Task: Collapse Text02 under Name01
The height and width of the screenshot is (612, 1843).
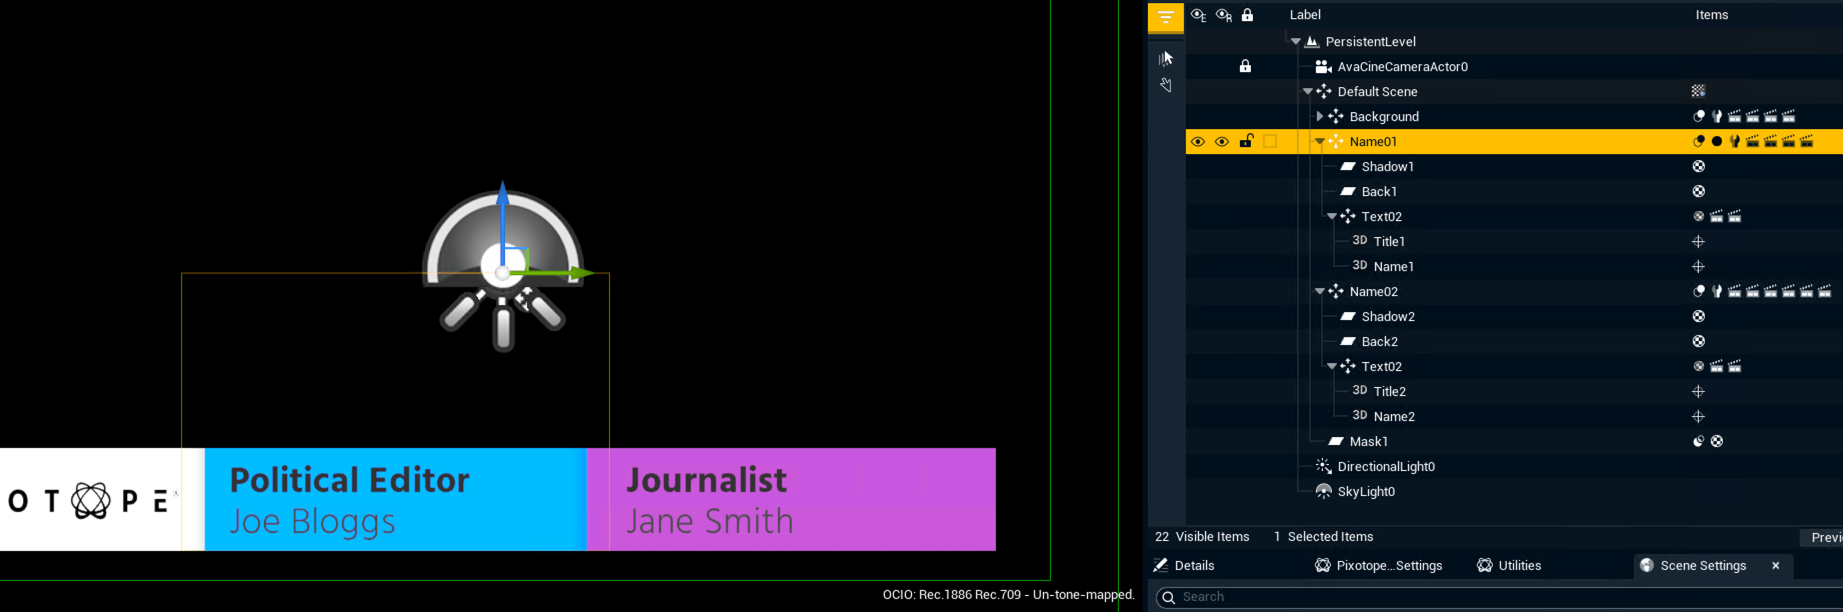Action: pyautogui.click(x=1332, y=216)
